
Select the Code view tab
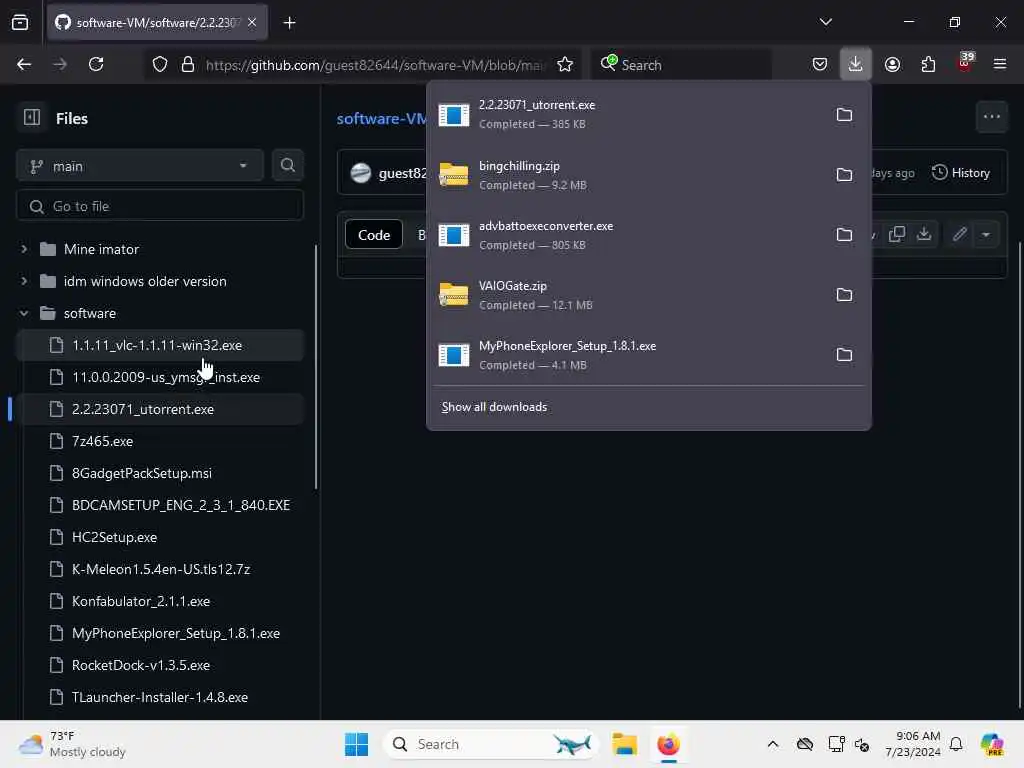click(374, 234)
